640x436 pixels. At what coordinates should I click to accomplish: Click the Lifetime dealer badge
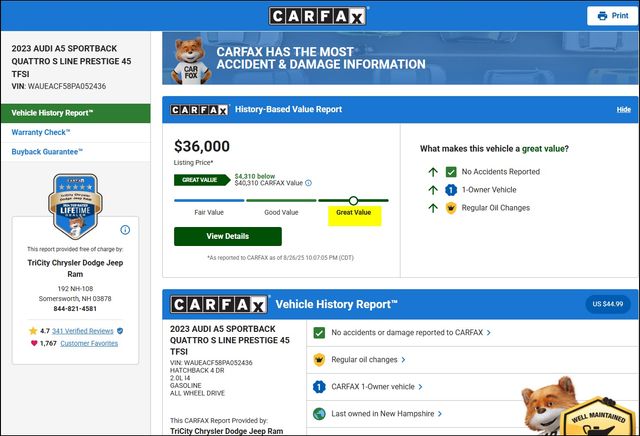click(76, 206)
